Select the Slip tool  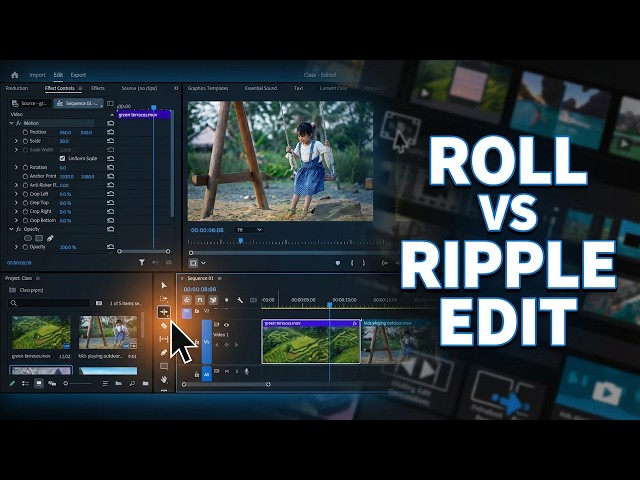[164, 339]
